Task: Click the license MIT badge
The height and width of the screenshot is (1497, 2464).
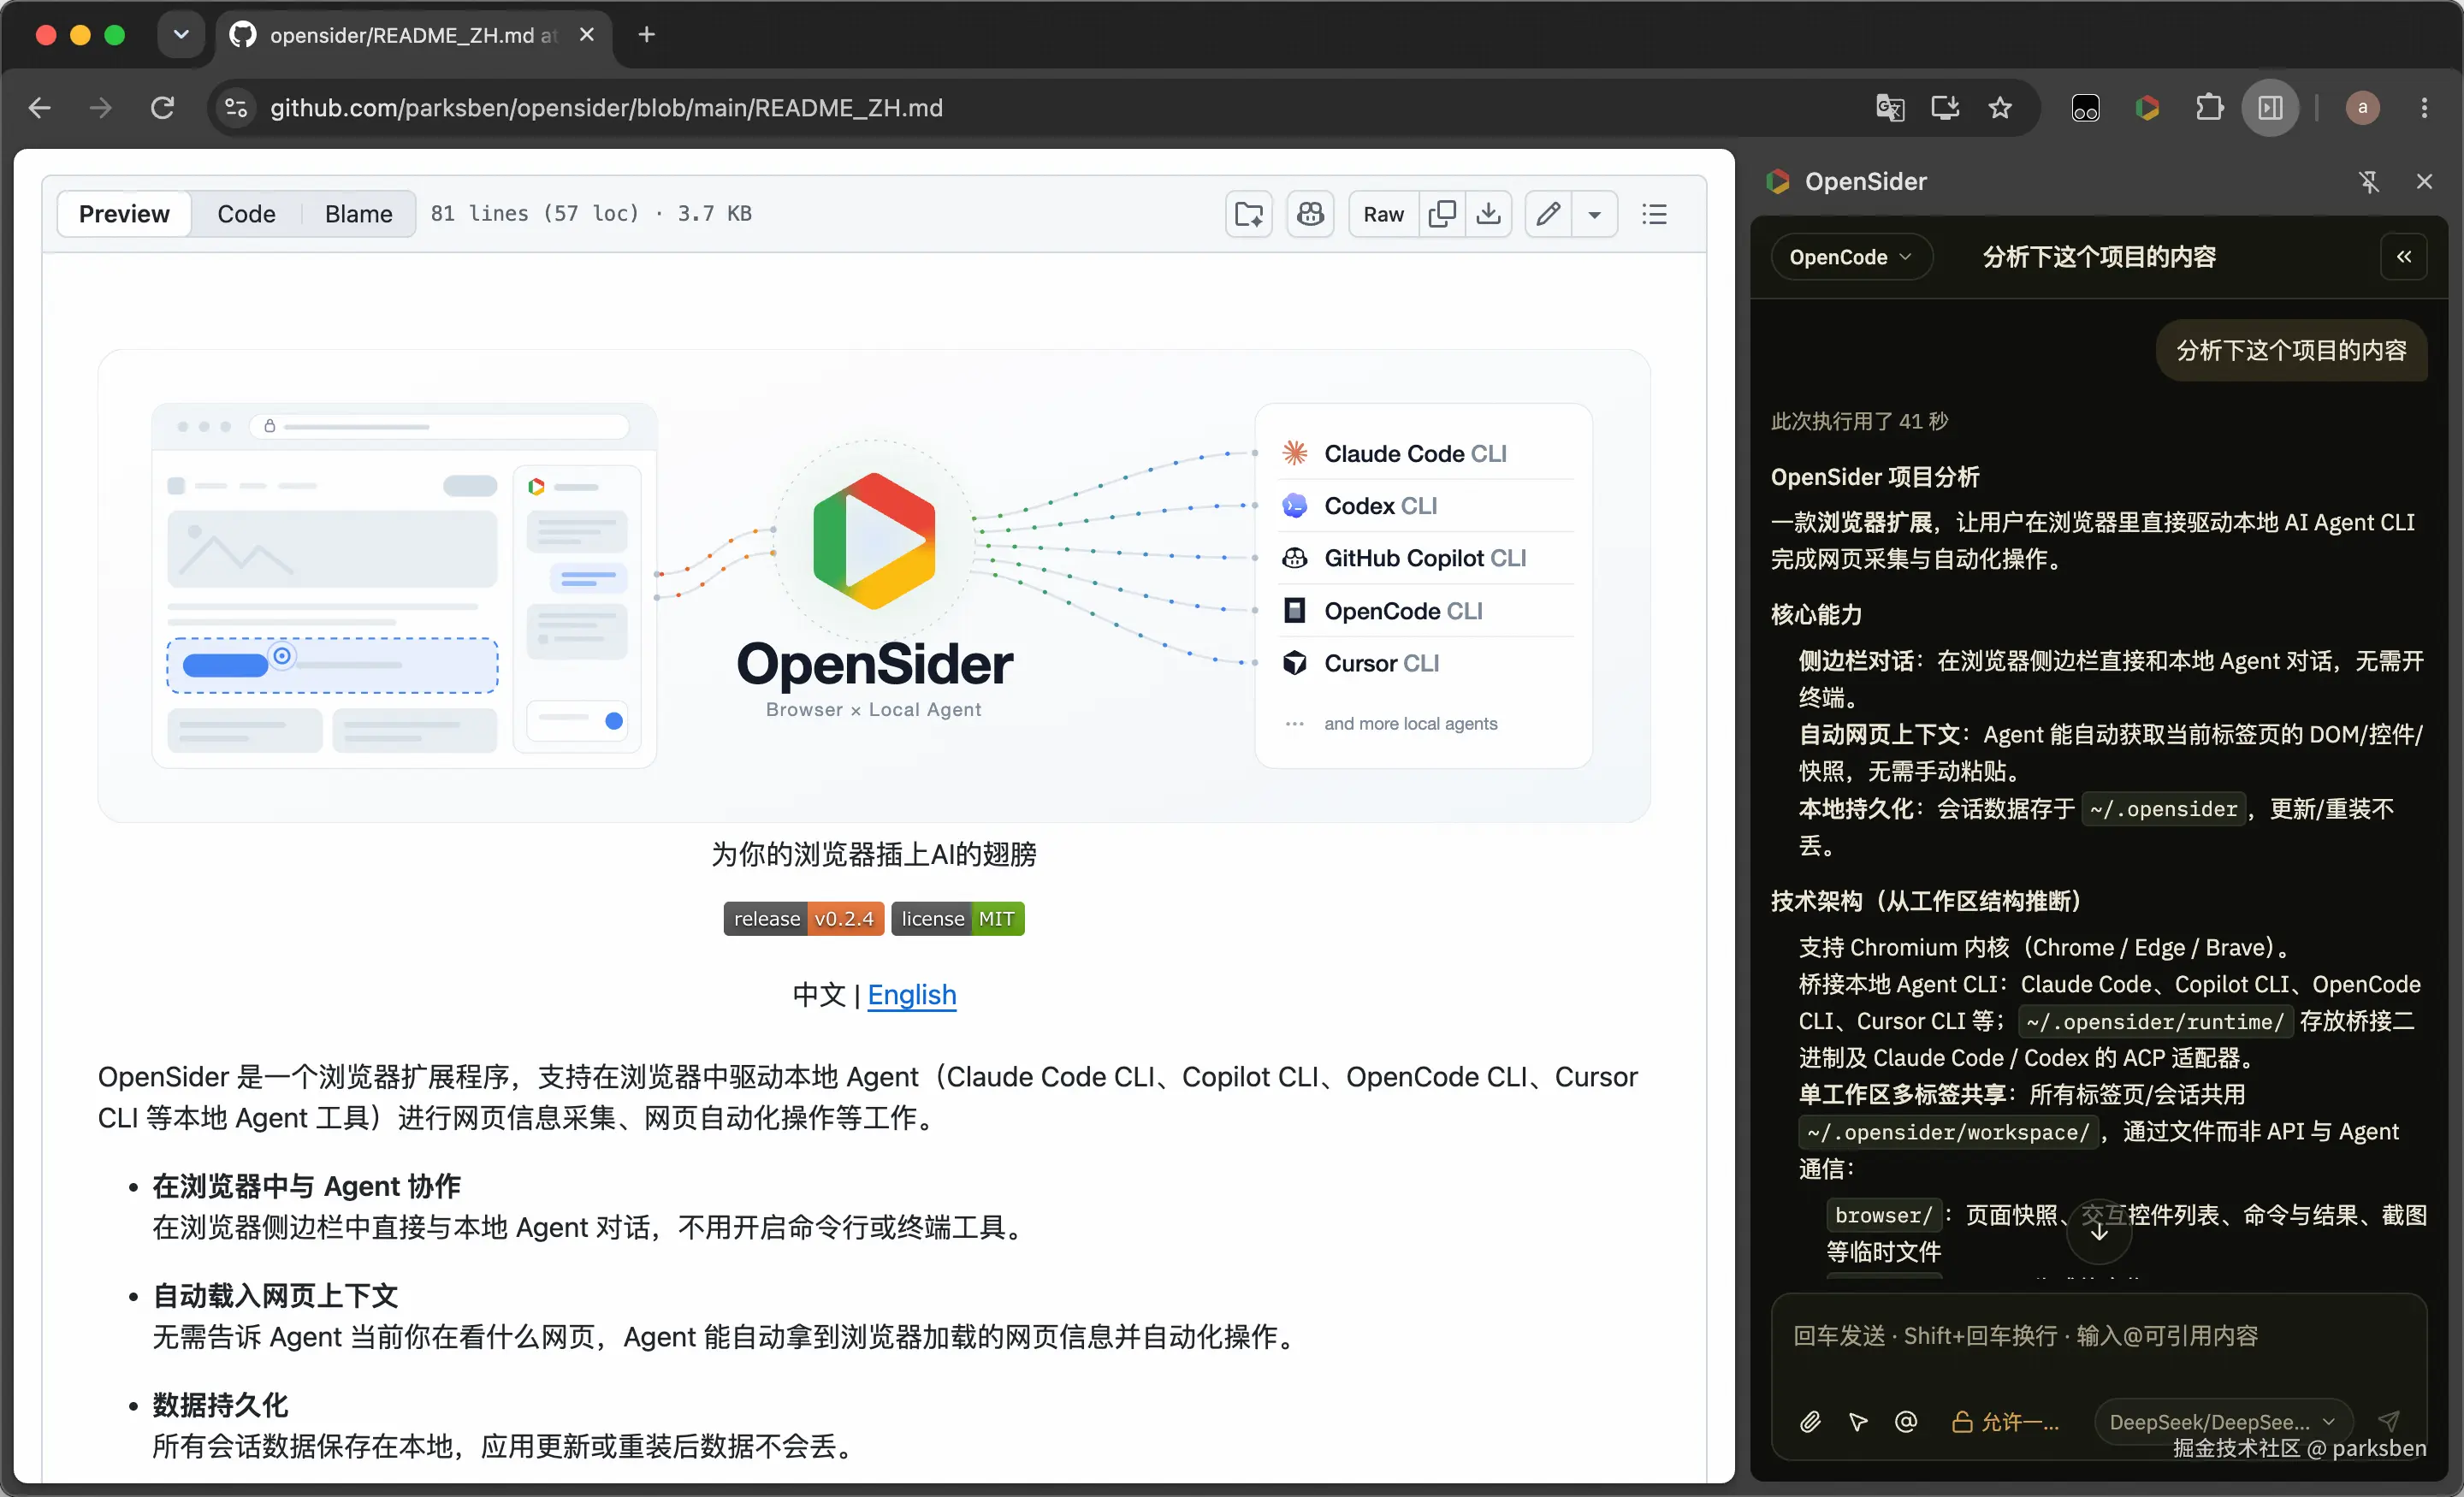Action: tap(957, 919)
